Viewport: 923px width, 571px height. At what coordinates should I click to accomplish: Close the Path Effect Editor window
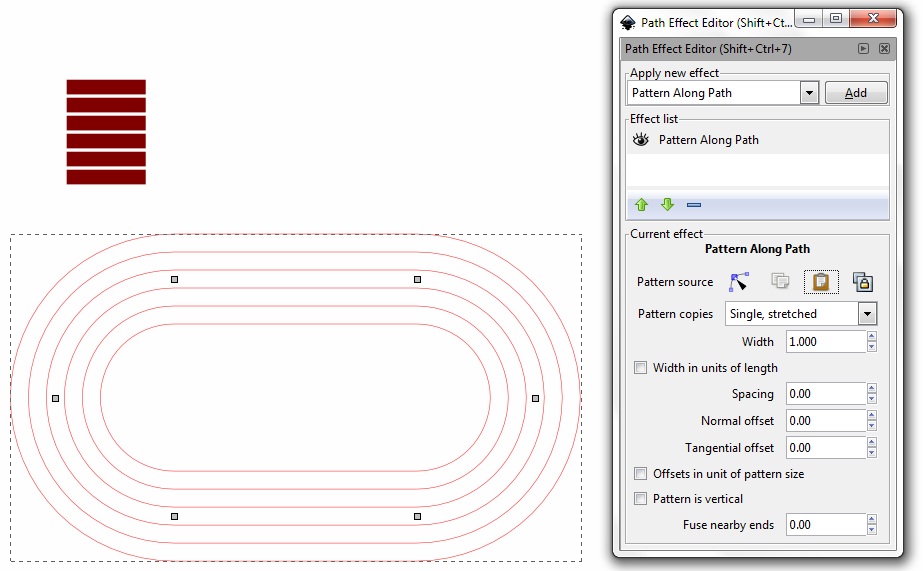[x=874, y=19]
